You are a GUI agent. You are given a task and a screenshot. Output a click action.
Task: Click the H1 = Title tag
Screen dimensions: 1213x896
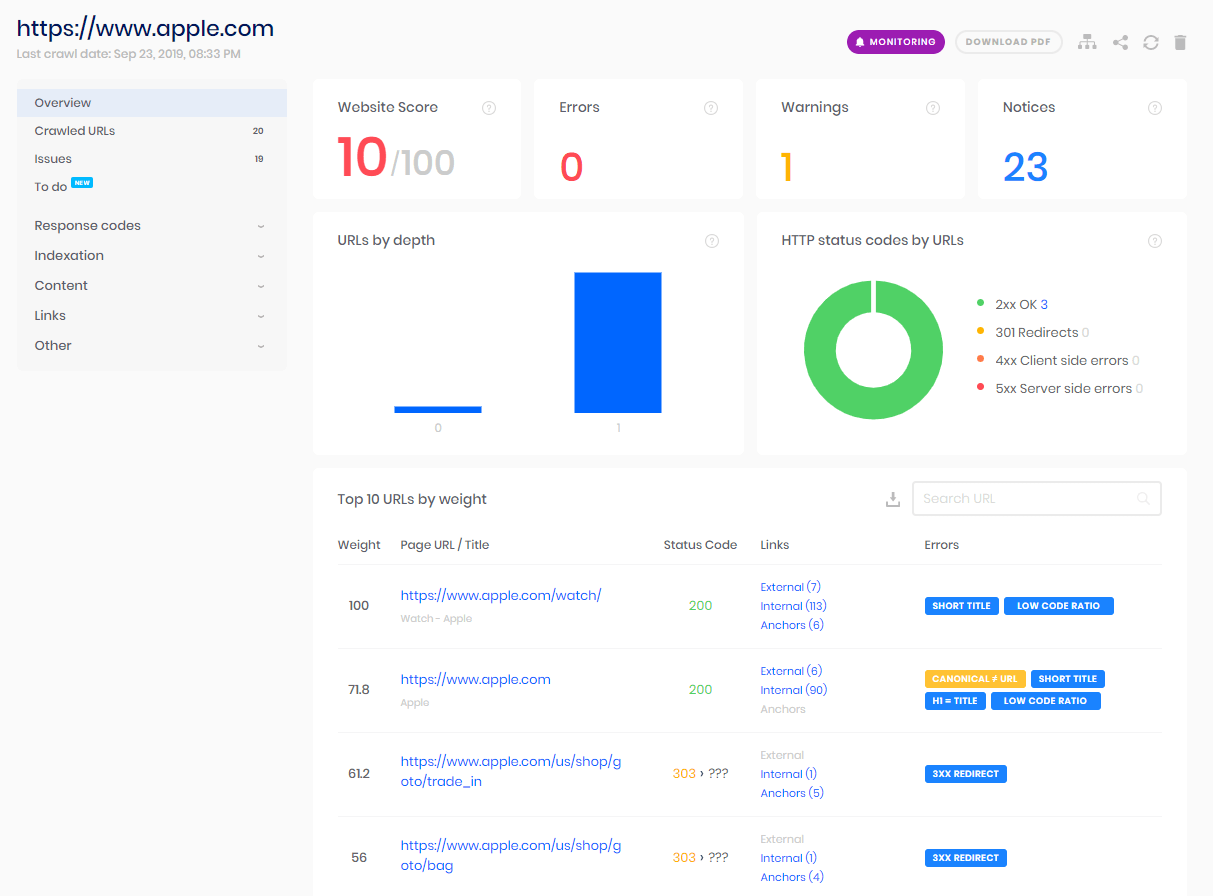955,701
